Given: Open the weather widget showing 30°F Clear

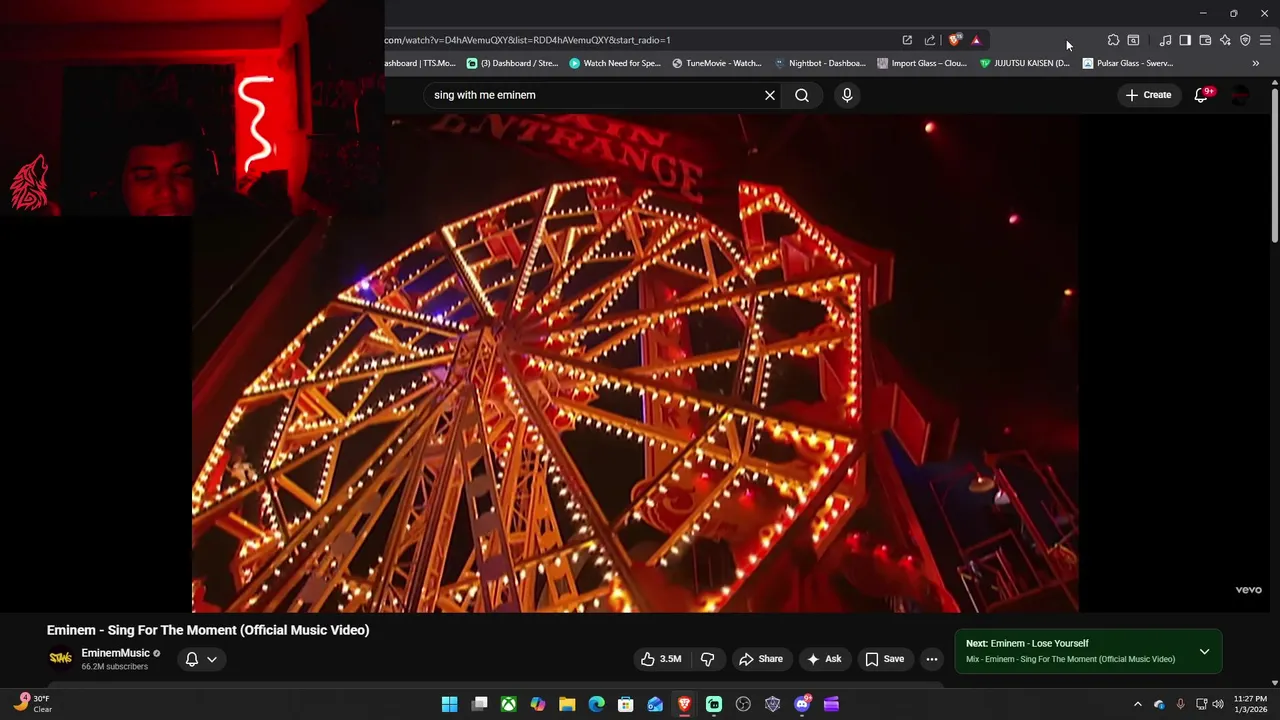Looking at the screenshot, I should tap(33, 704).
